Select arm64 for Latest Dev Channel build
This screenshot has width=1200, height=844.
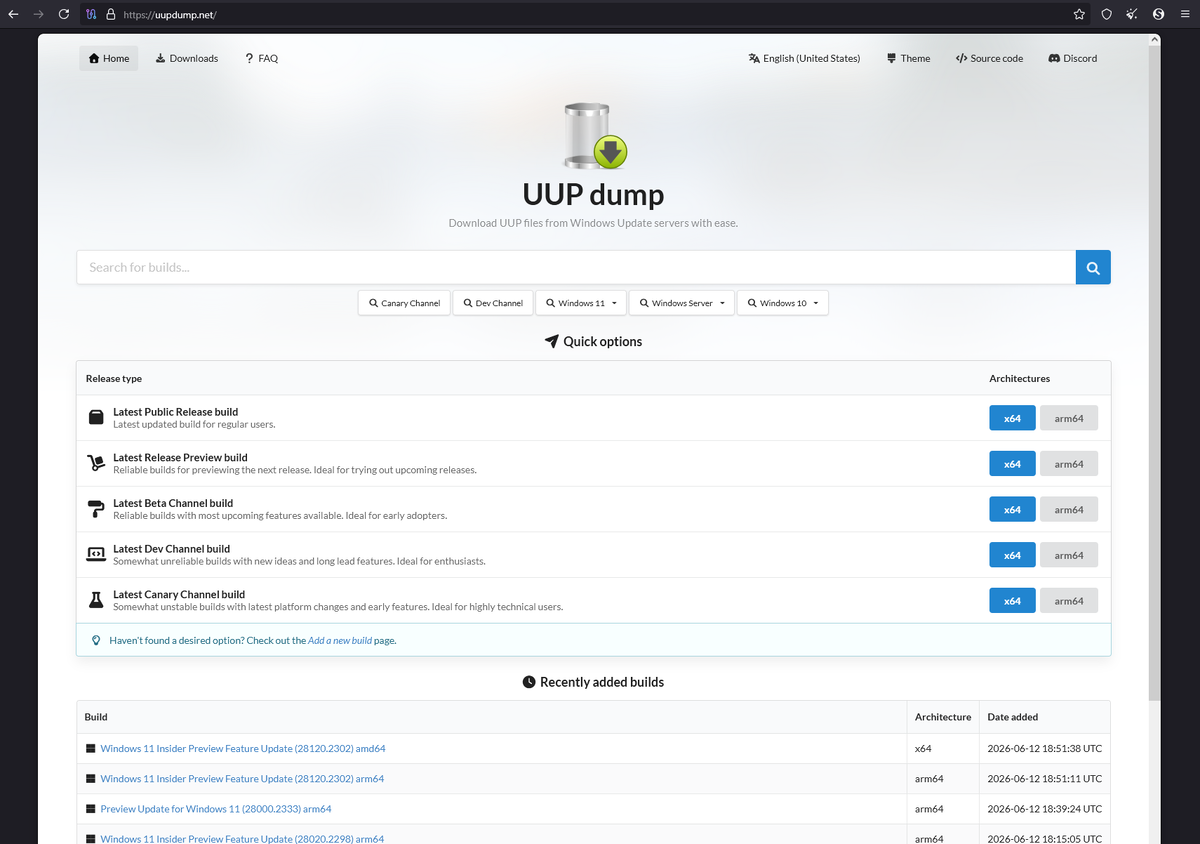(1069, 555)
